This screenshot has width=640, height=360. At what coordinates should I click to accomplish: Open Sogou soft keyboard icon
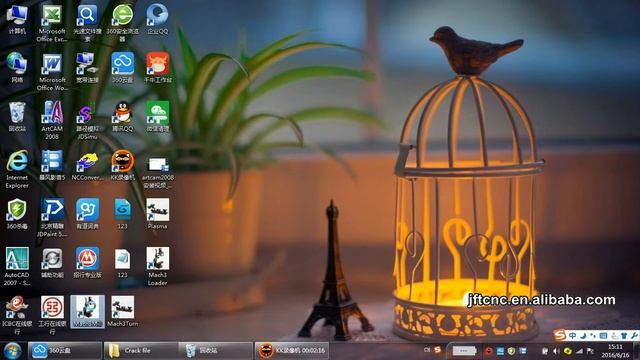(x=603, y=336)
